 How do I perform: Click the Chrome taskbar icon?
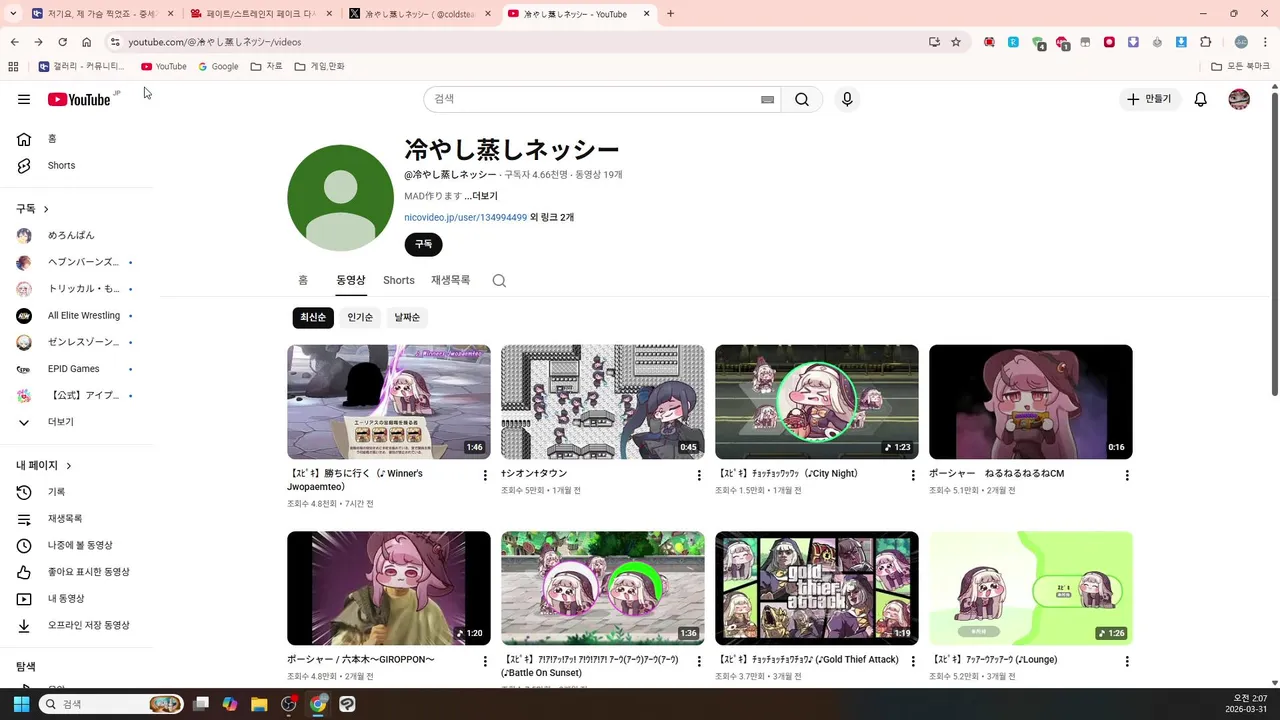pyautogui.click(x=318, y=704)
